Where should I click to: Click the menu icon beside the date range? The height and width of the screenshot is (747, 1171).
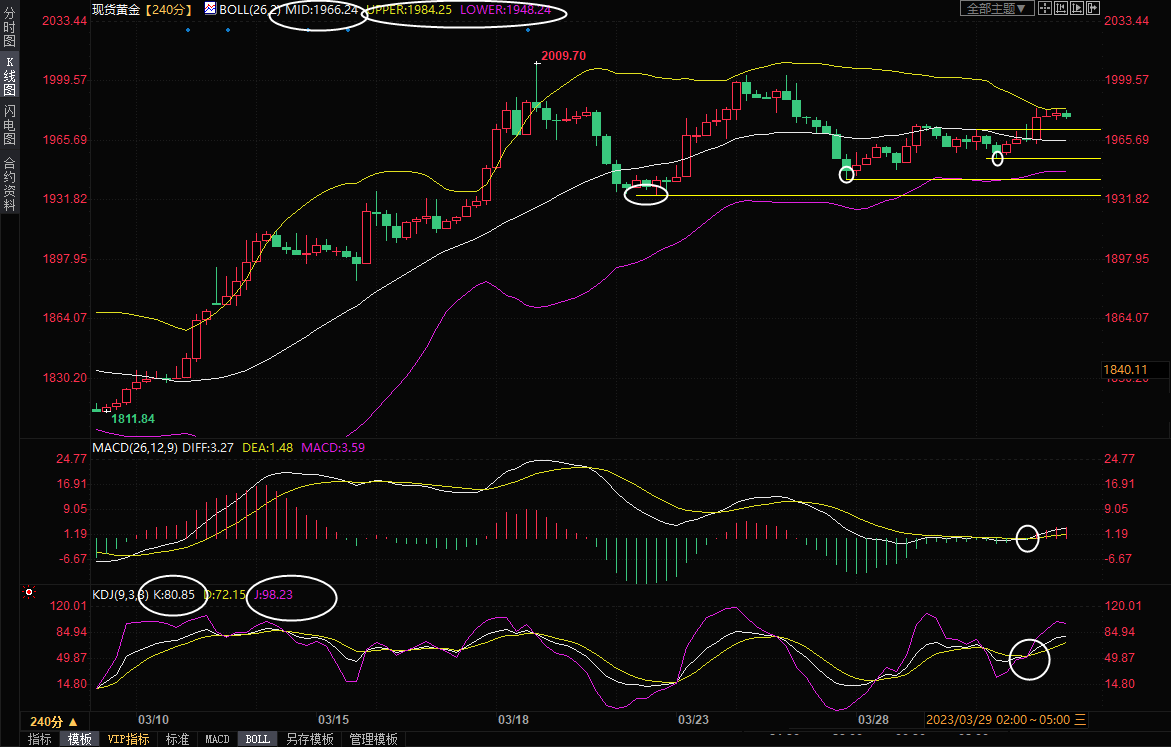coord(1080,720)
